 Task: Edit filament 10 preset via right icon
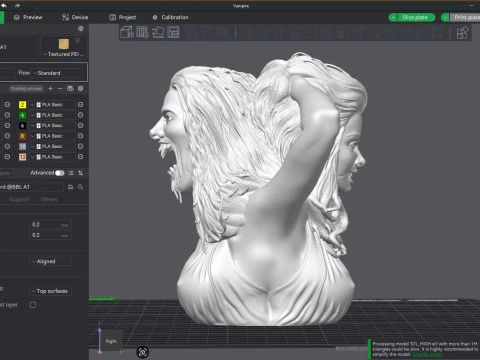click(x=80, y=146)
